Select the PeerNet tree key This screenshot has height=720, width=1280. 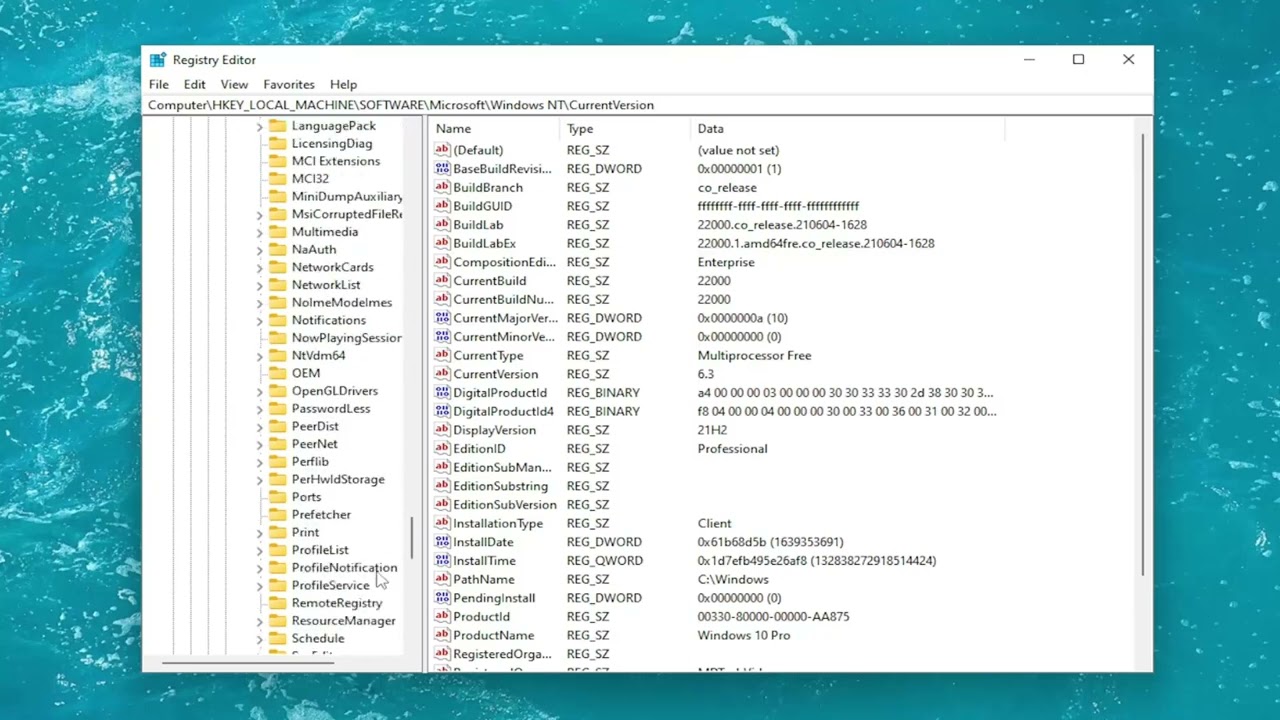(x=314, y=444)
